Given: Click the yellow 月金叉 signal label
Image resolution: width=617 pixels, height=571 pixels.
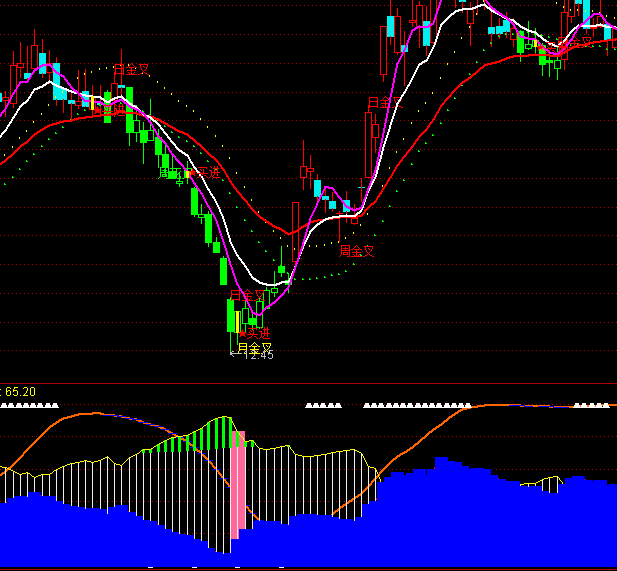Looking at the screenshot, I should 255,347.
